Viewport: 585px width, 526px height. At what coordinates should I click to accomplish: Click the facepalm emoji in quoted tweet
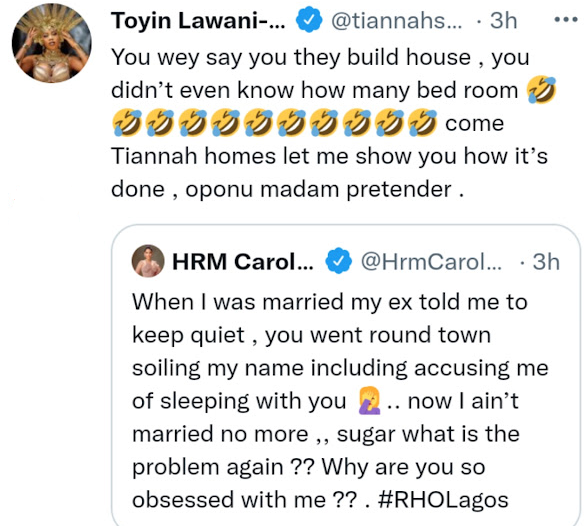coord(369,401)
